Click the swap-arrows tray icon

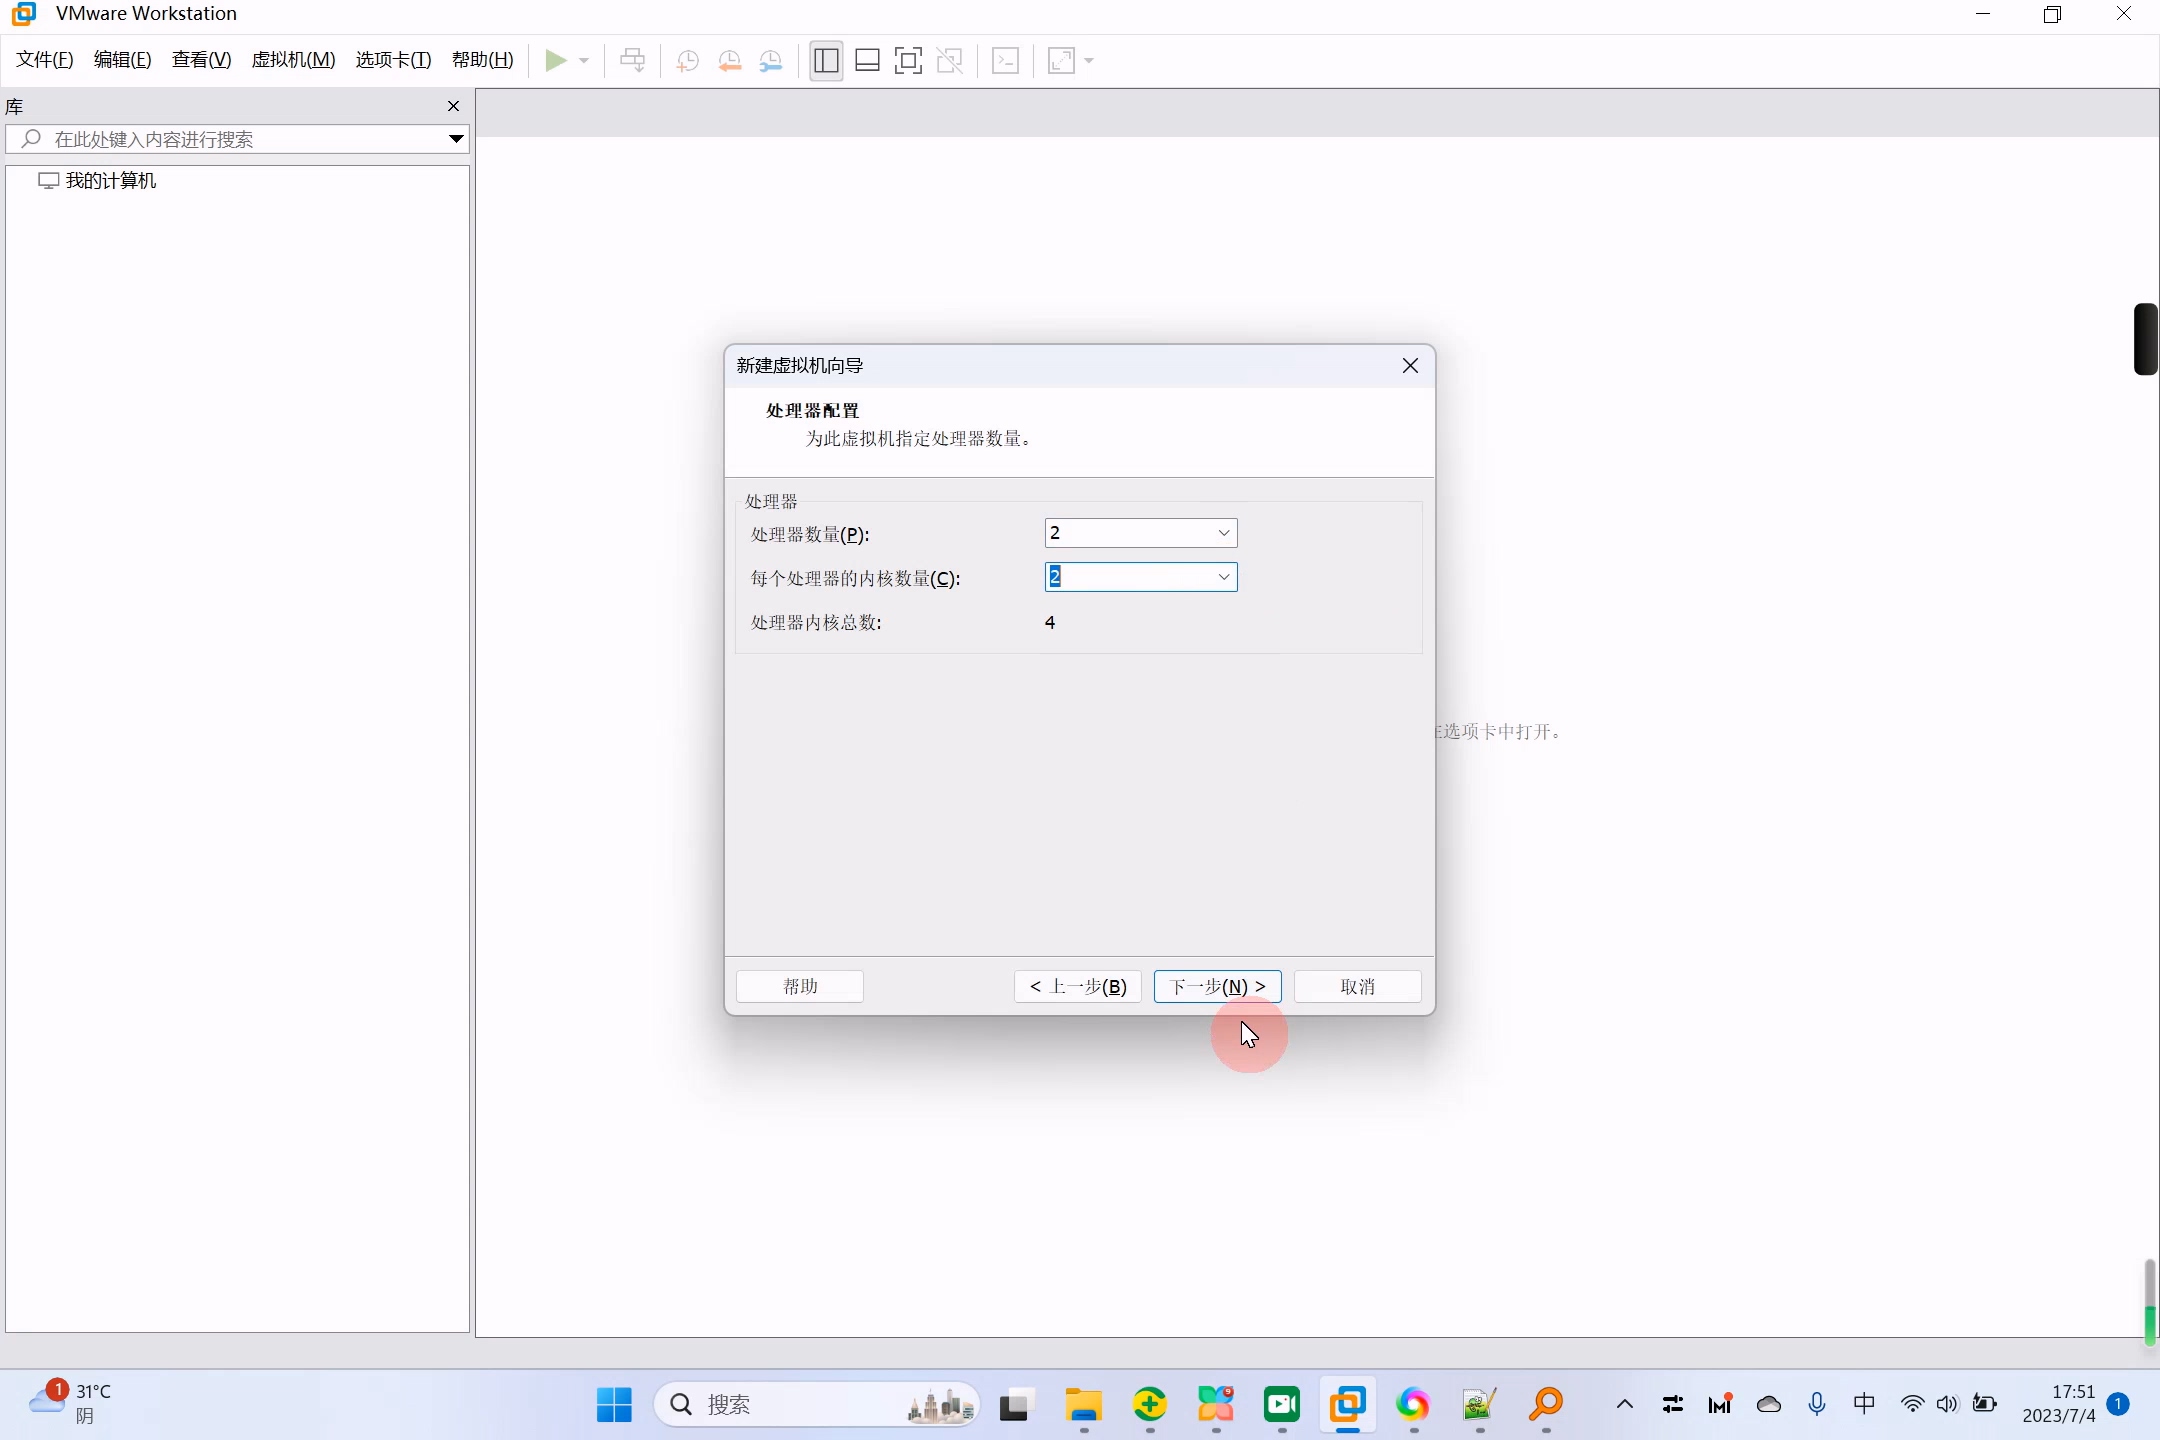coord(1672,1405)
